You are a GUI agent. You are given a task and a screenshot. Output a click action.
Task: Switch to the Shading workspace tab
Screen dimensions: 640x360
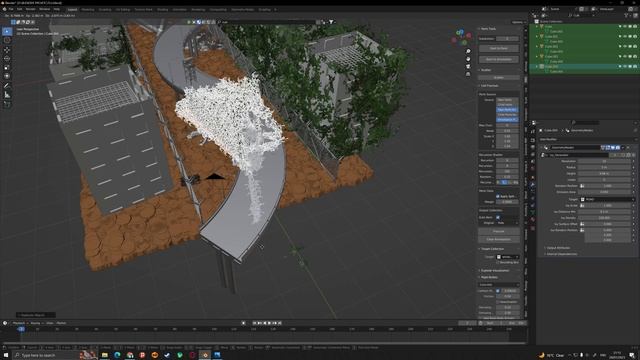tap(162, 9)
